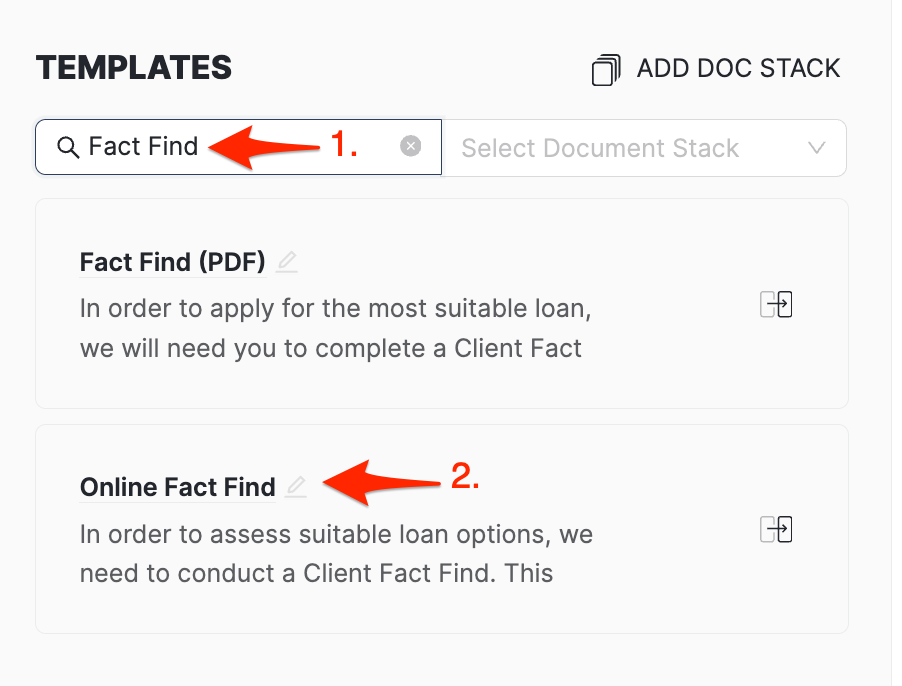Clear the template search text
Image resolution: width=902 pixels, height=686 pixels.
410,147
